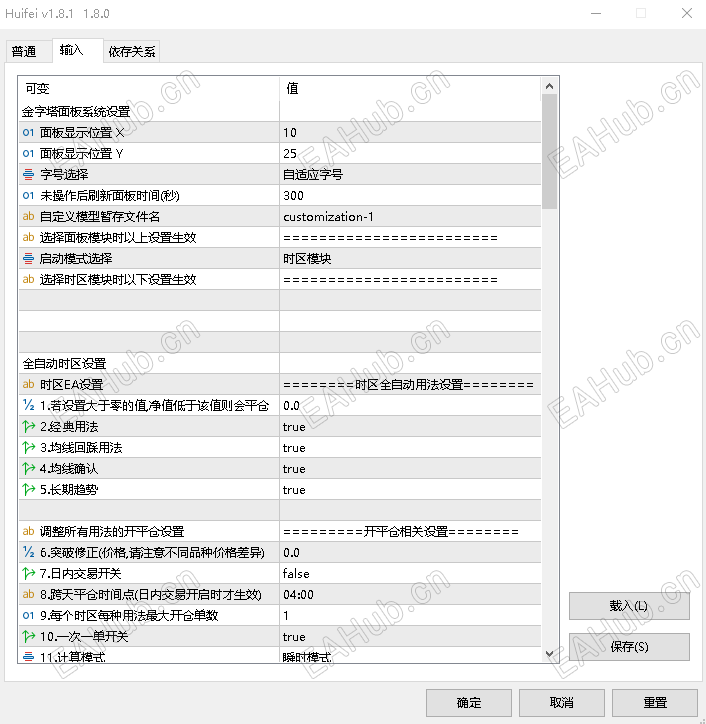Click the 重置 button
This screenshot has width=706, height=724.
655,703
